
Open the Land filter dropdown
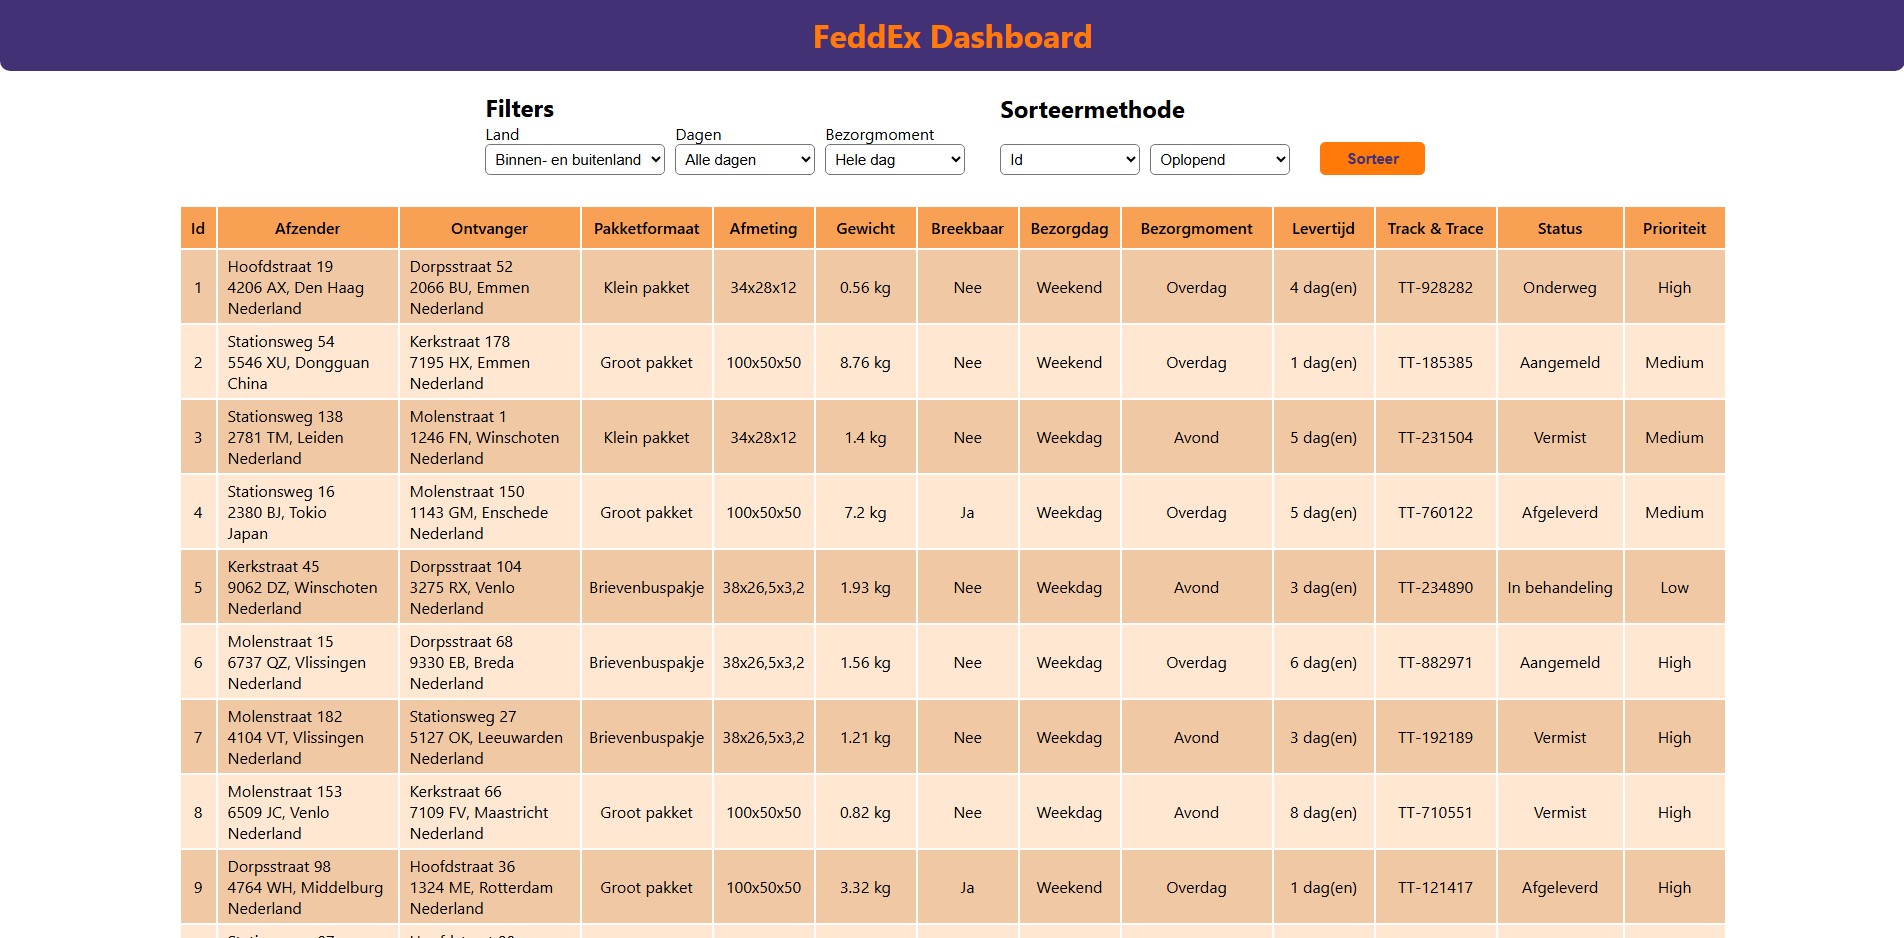[574, 160]
